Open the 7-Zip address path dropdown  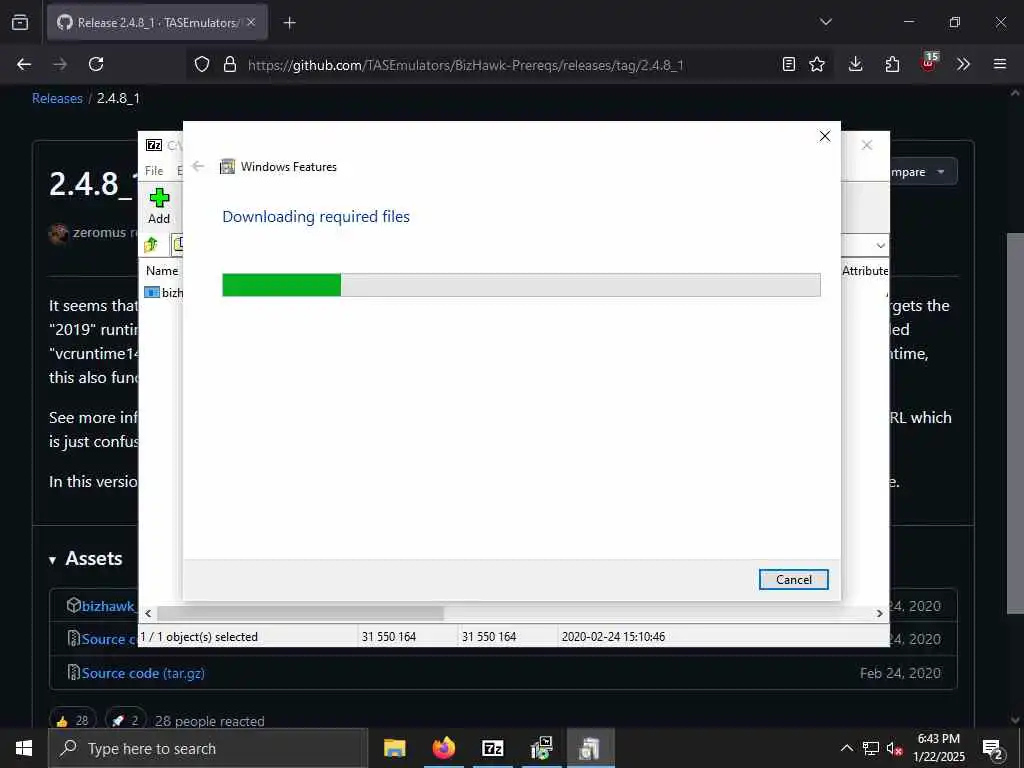pos(880,246)
